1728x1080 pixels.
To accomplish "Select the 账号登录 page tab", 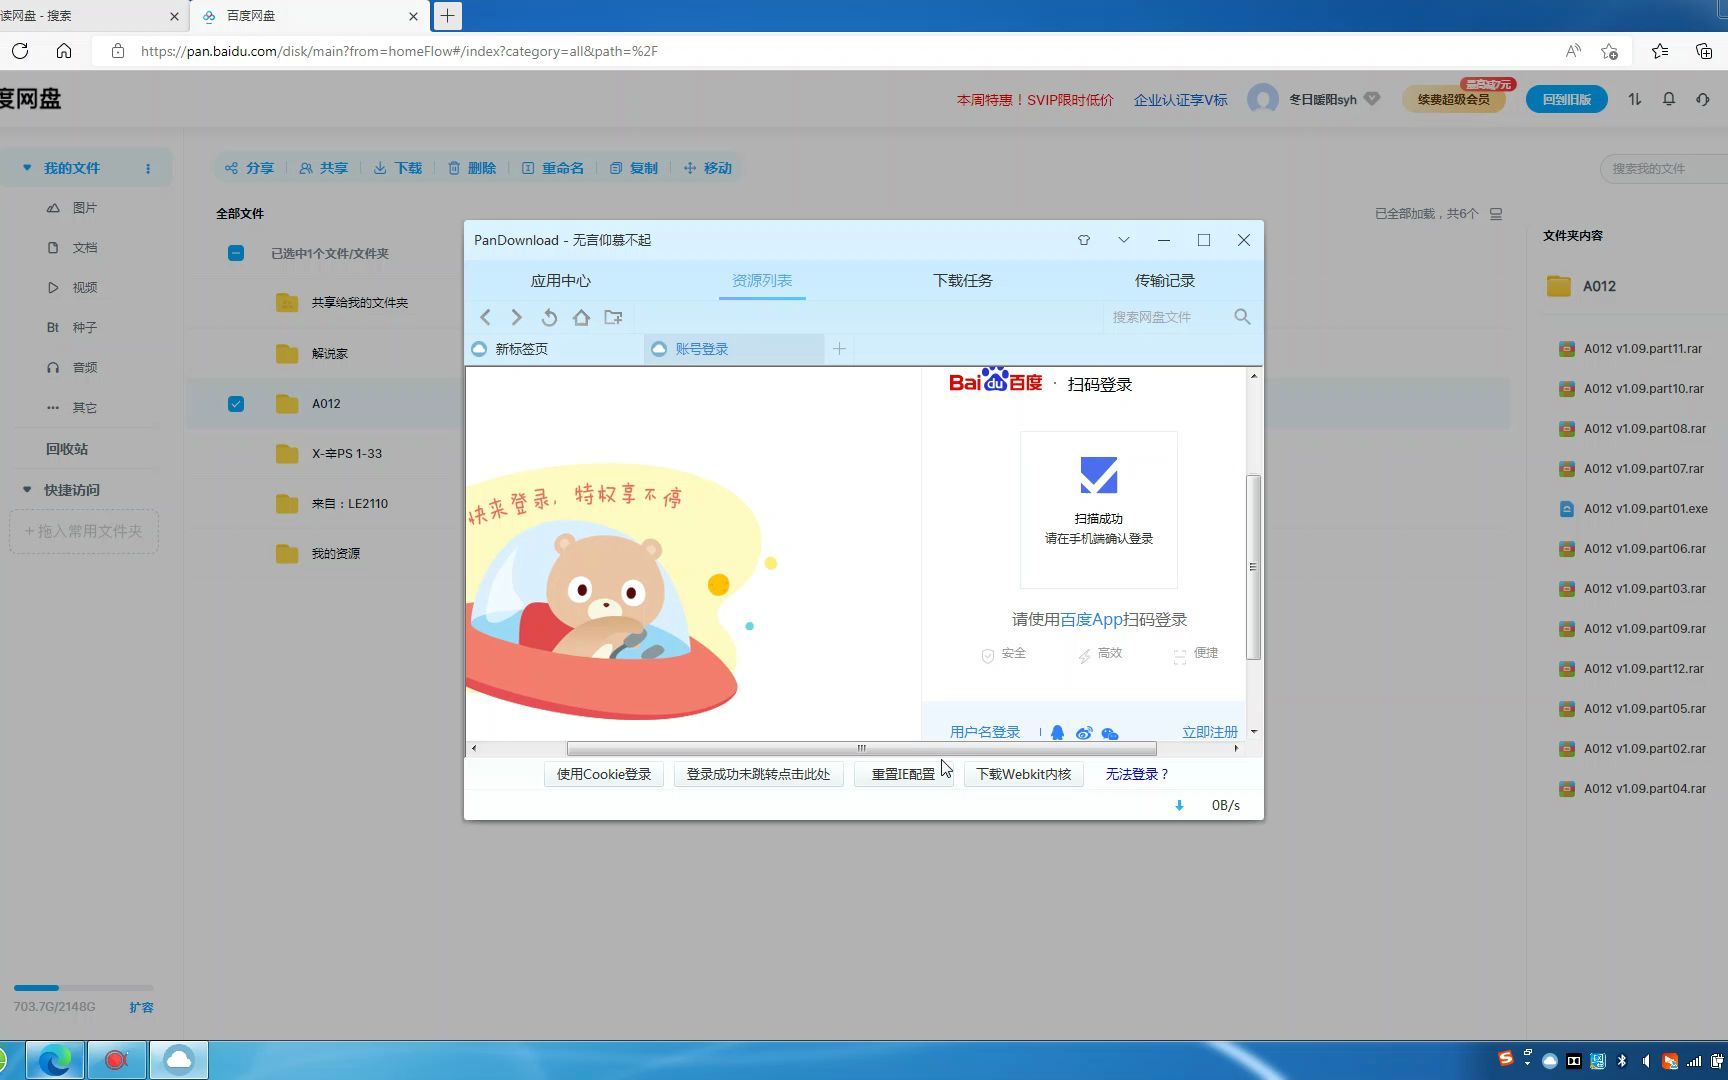I will [735, 349].
